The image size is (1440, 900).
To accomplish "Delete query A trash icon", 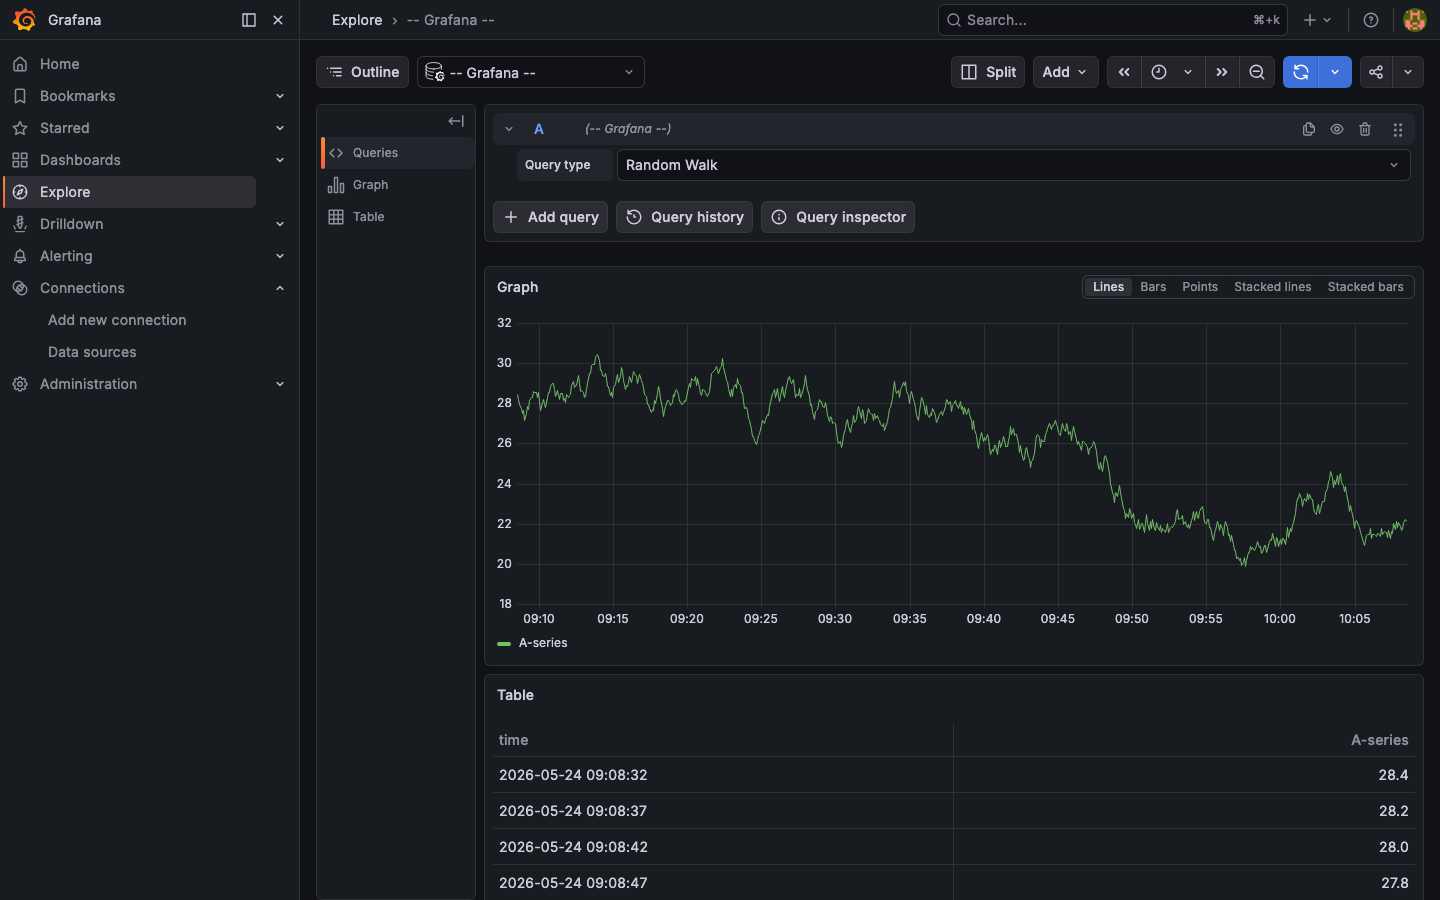I will pyautogui.click(x=1365, y=129).
